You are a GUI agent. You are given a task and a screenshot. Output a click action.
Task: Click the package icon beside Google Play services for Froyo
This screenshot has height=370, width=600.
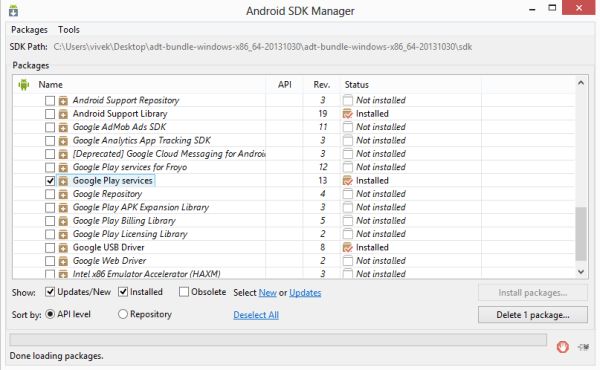tap(63, 168)
